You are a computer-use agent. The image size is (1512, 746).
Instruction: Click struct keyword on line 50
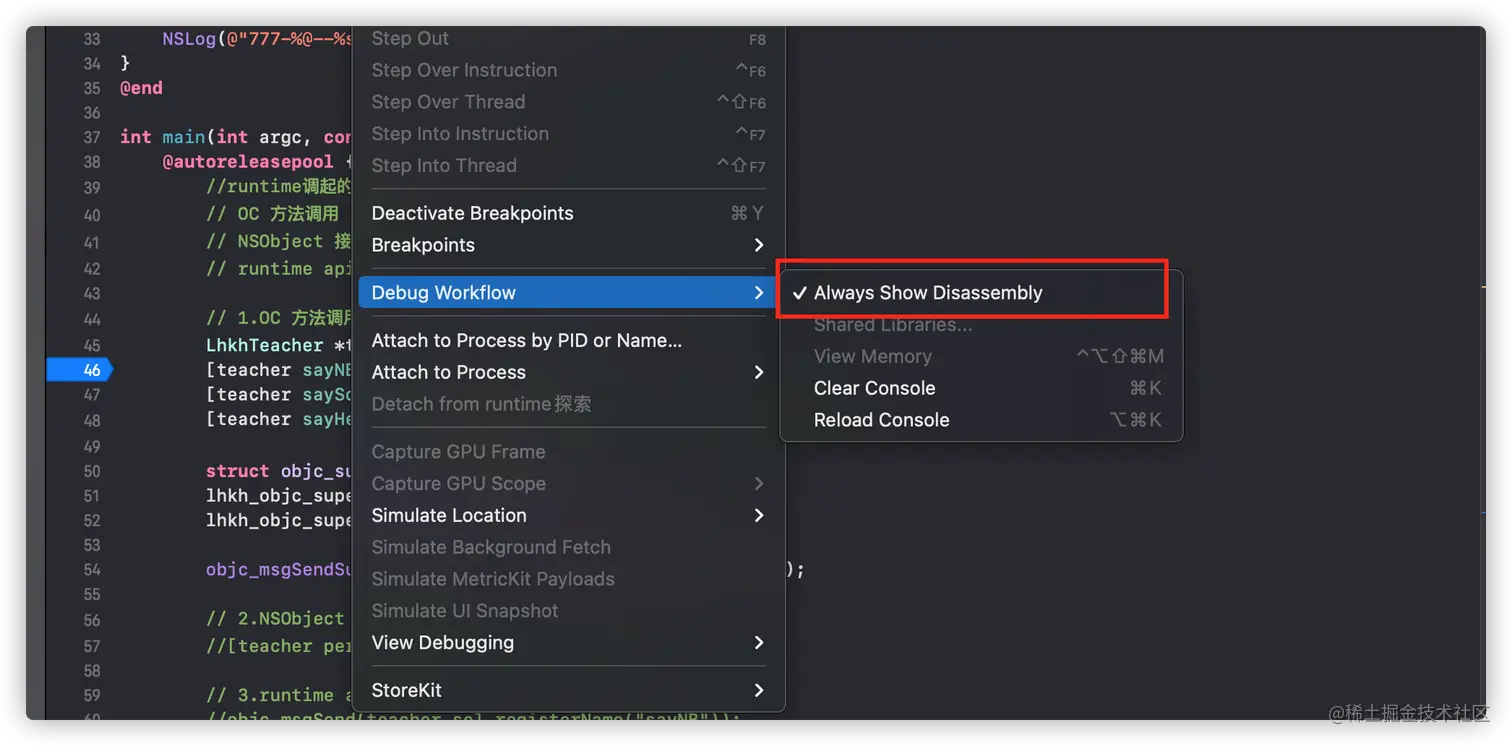pos(237,471)
